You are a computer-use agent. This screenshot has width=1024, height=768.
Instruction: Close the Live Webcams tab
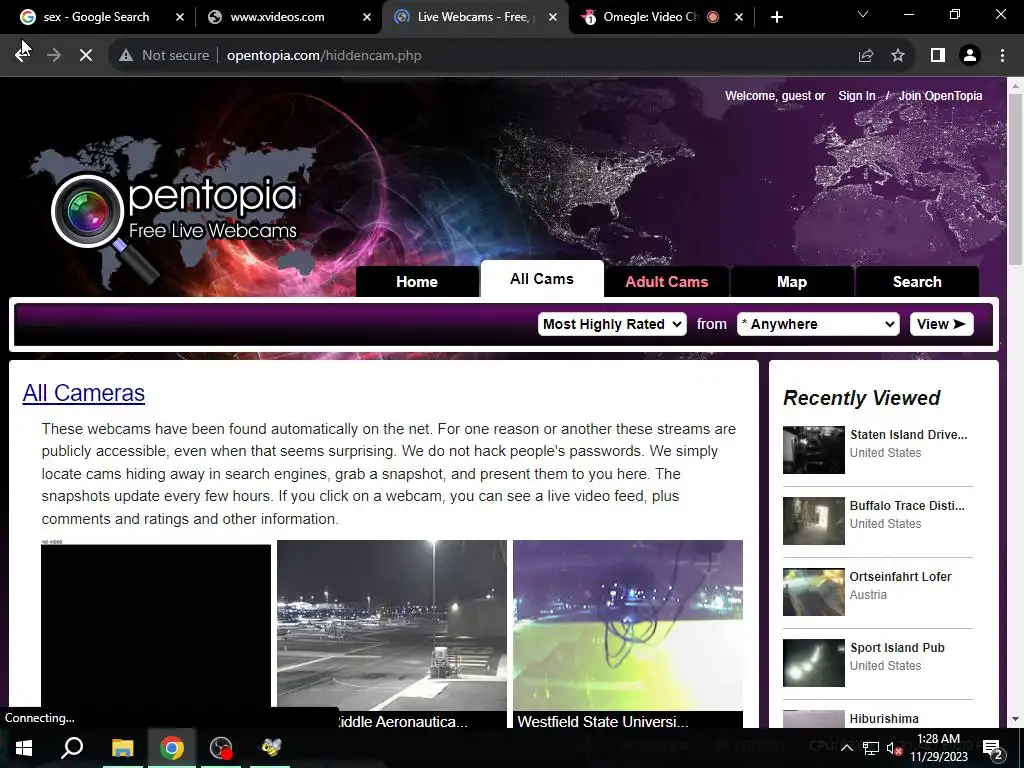553,17
